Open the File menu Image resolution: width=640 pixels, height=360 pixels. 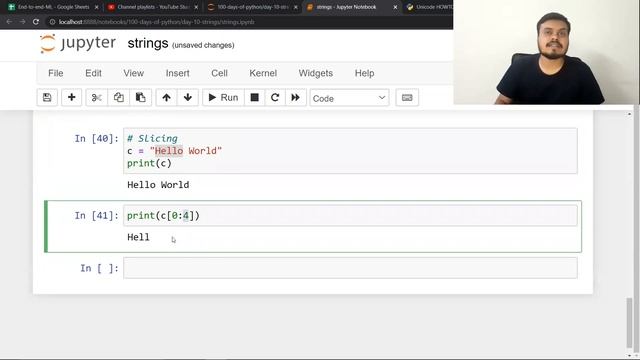click(x=56, y=73)
